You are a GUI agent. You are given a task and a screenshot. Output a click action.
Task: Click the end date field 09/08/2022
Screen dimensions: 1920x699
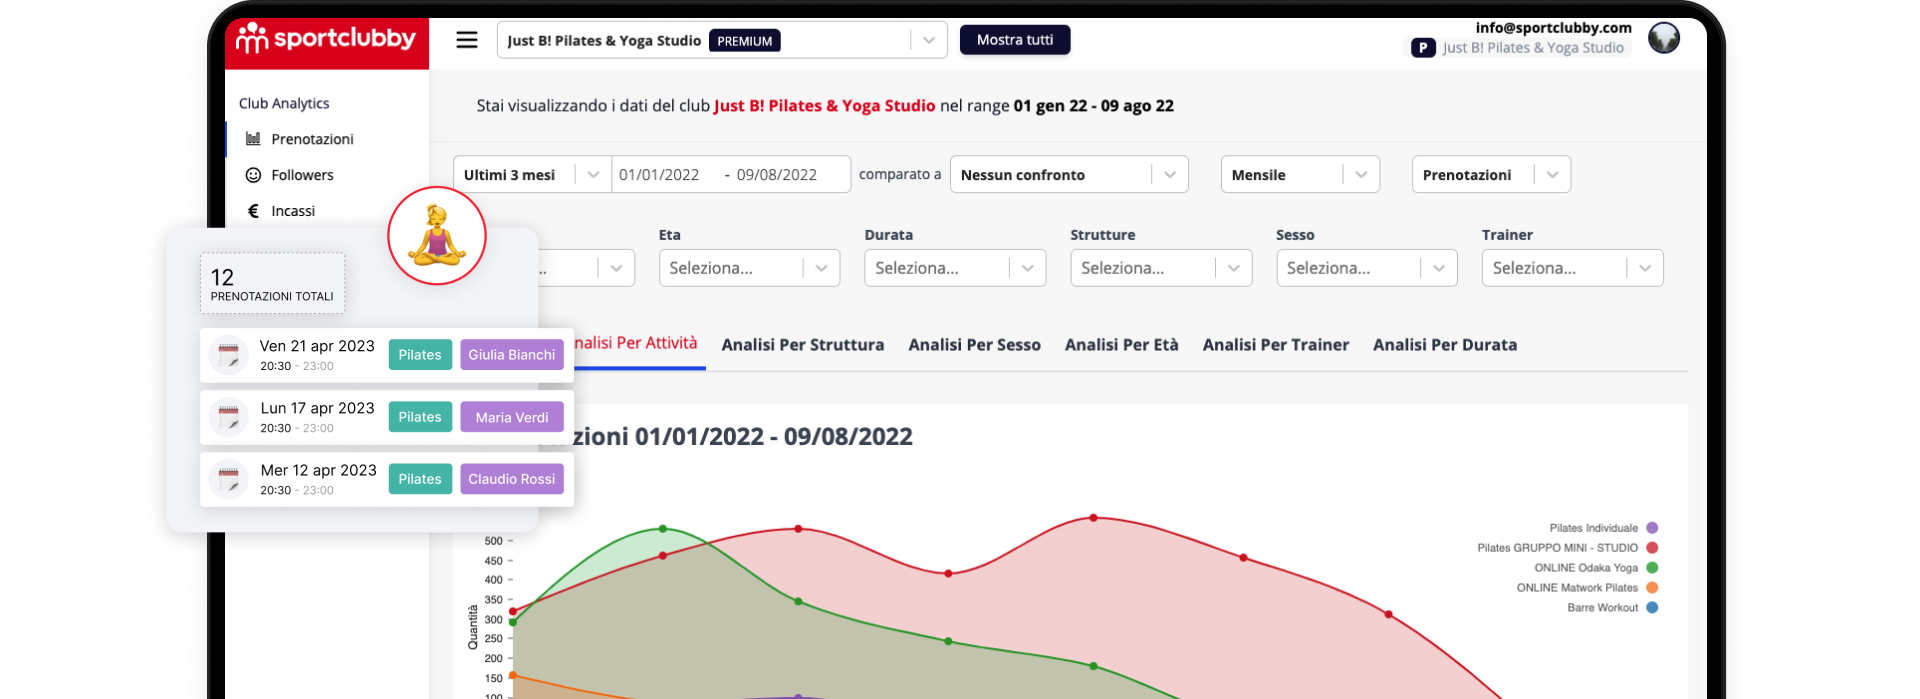[x=777, y=175]
